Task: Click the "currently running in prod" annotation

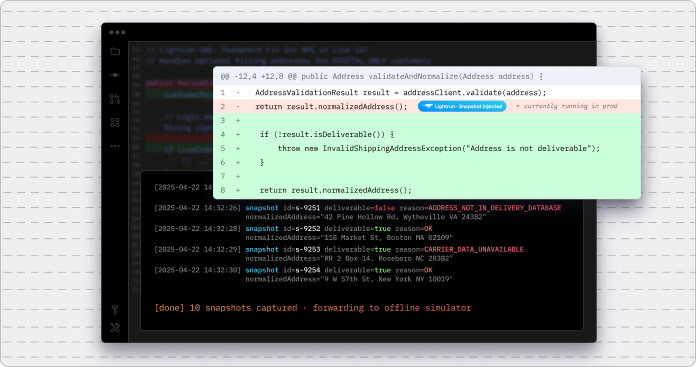Action: [x=567, y=106]
